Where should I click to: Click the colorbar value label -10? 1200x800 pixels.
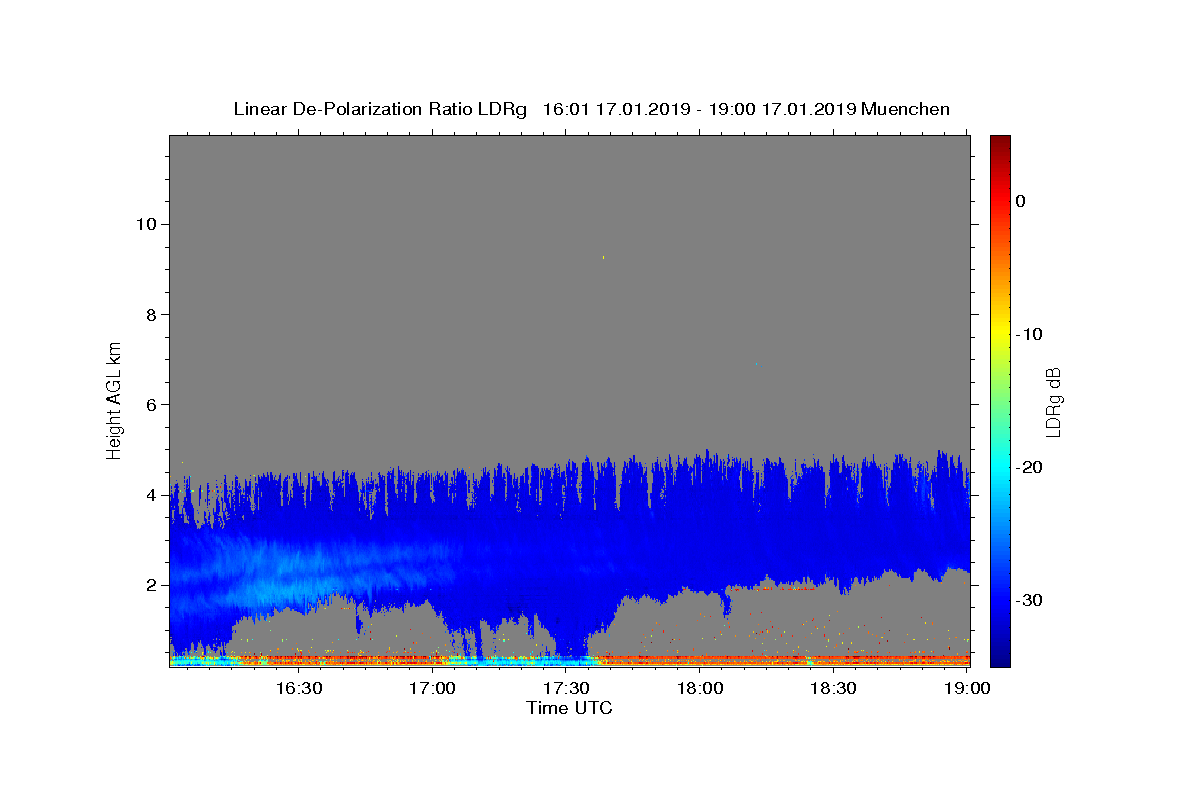point(1030,334)
